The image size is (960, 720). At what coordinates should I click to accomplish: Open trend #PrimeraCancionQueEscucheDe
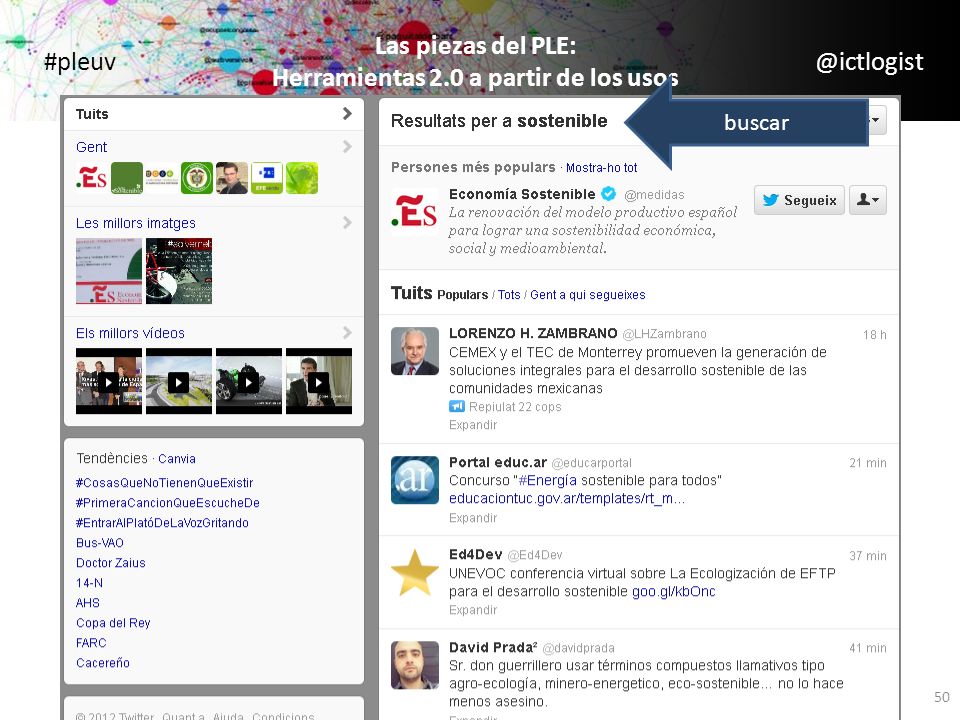coord(168,503)
